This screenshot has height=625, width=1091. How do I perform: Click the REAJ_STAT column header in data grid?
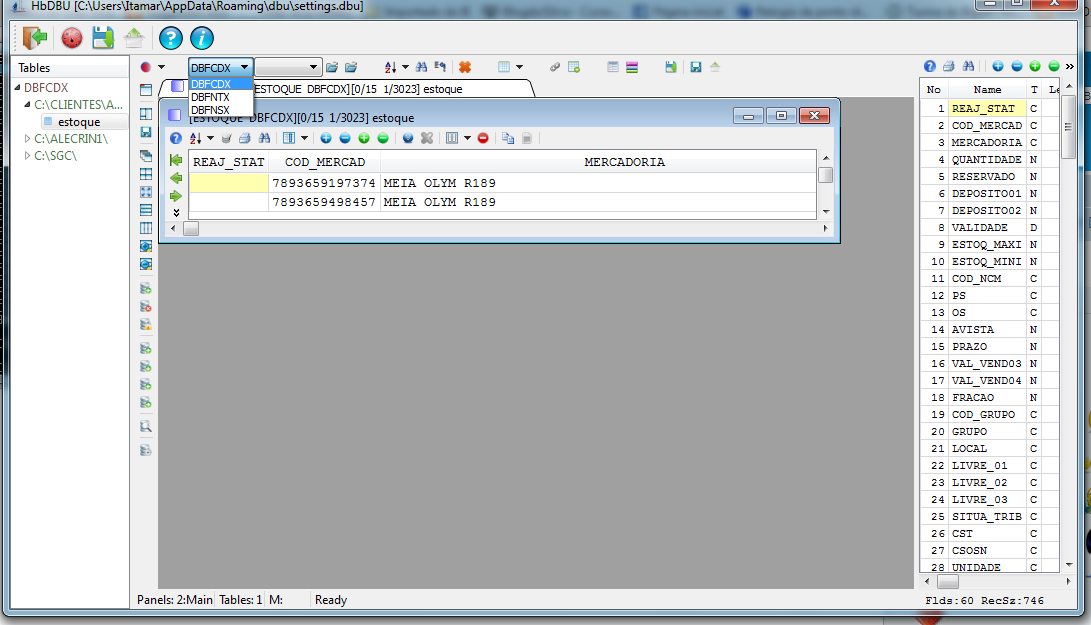[228, 161]
